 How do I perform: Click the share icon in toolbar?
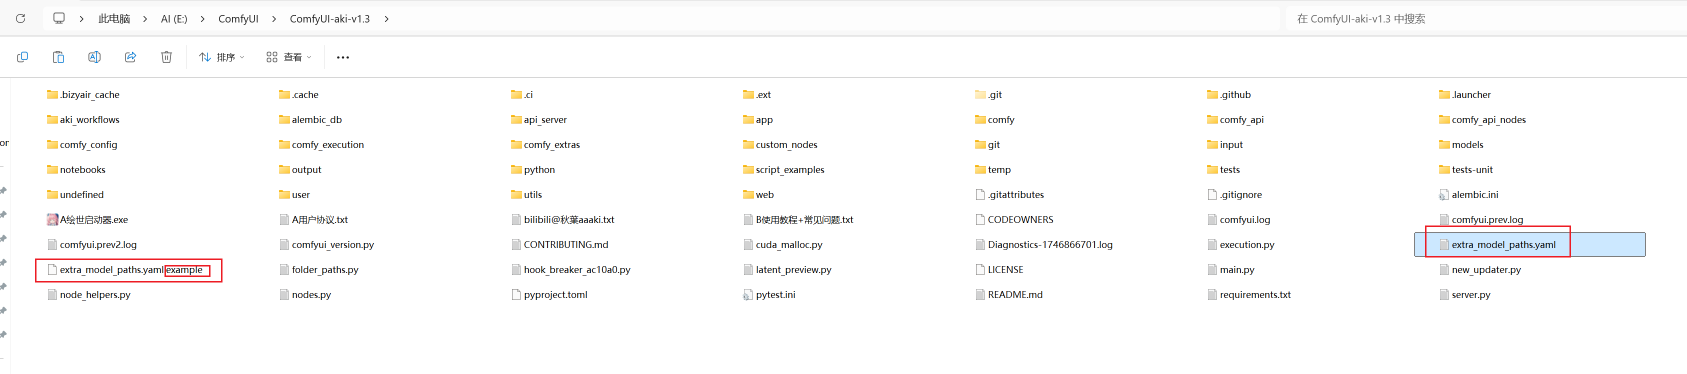tap(130, 57)
